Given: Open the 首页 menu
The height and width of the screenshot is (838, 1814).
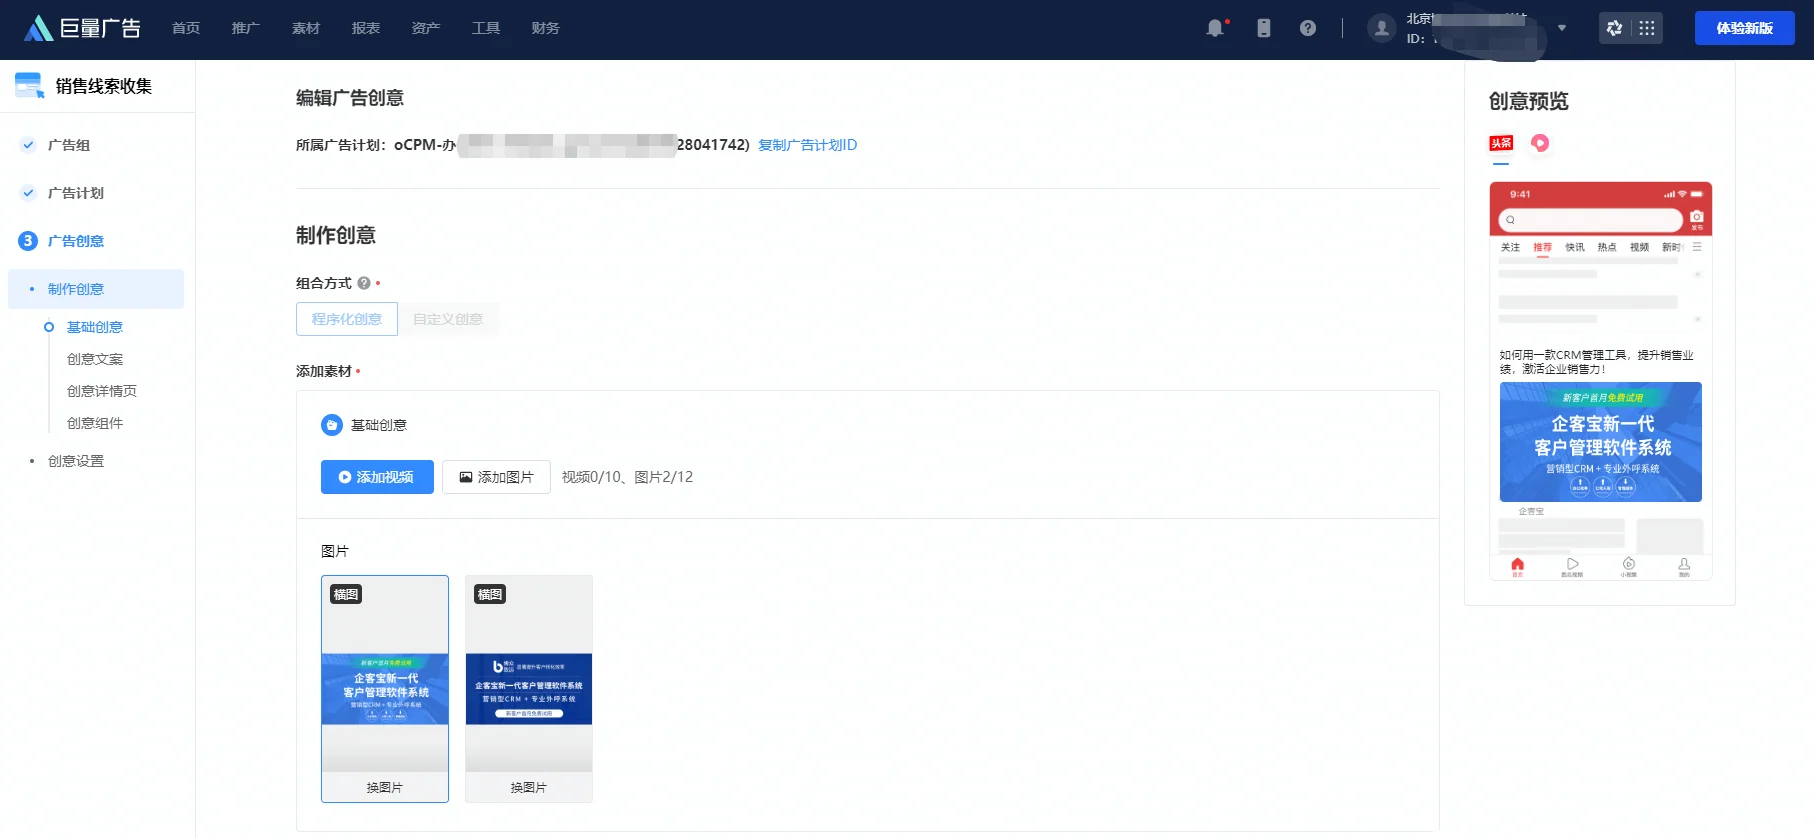Looking at the screenshot, I should [x=186, y=28].
